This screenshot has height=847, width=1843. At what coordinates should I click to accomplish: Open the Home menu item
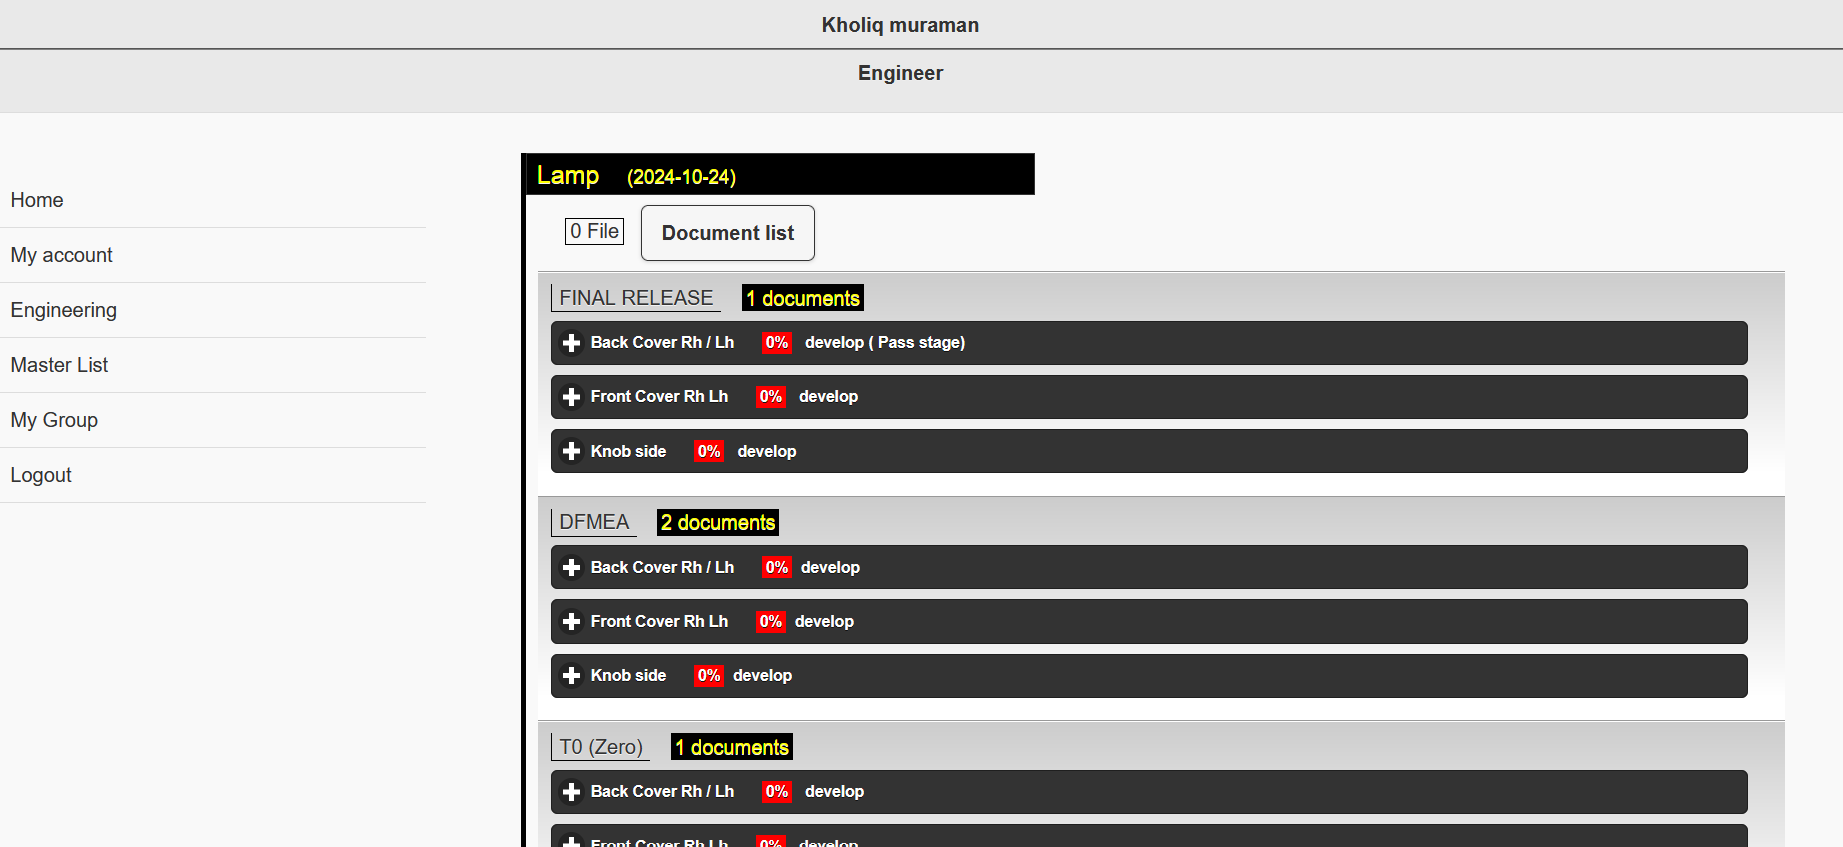[x=37, y=200]
